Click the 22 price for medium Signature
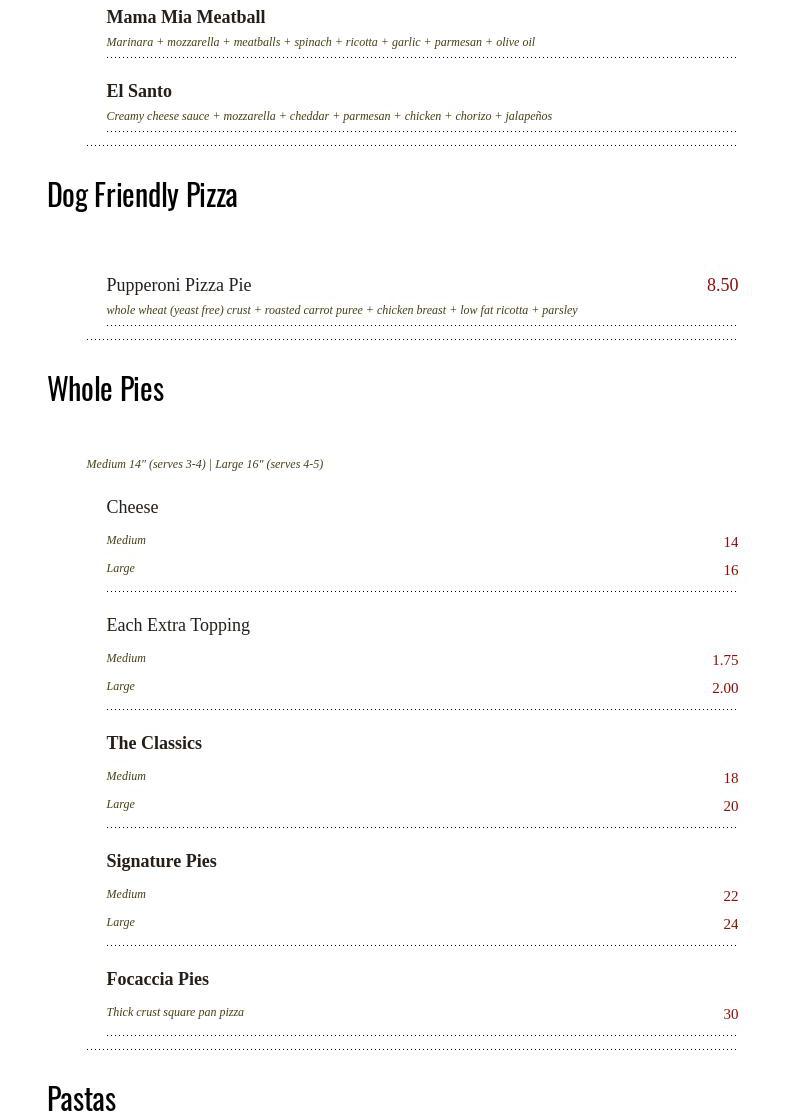785x1116 pixels. pos(730,896)
